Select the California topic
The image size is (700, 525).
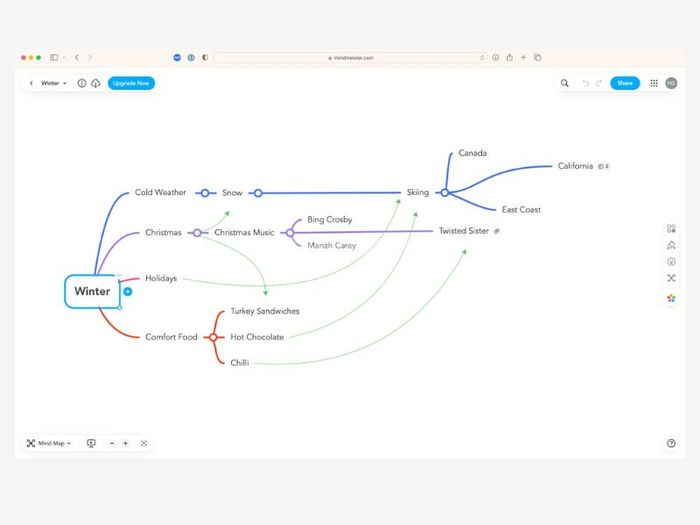[x=575, y=166]
